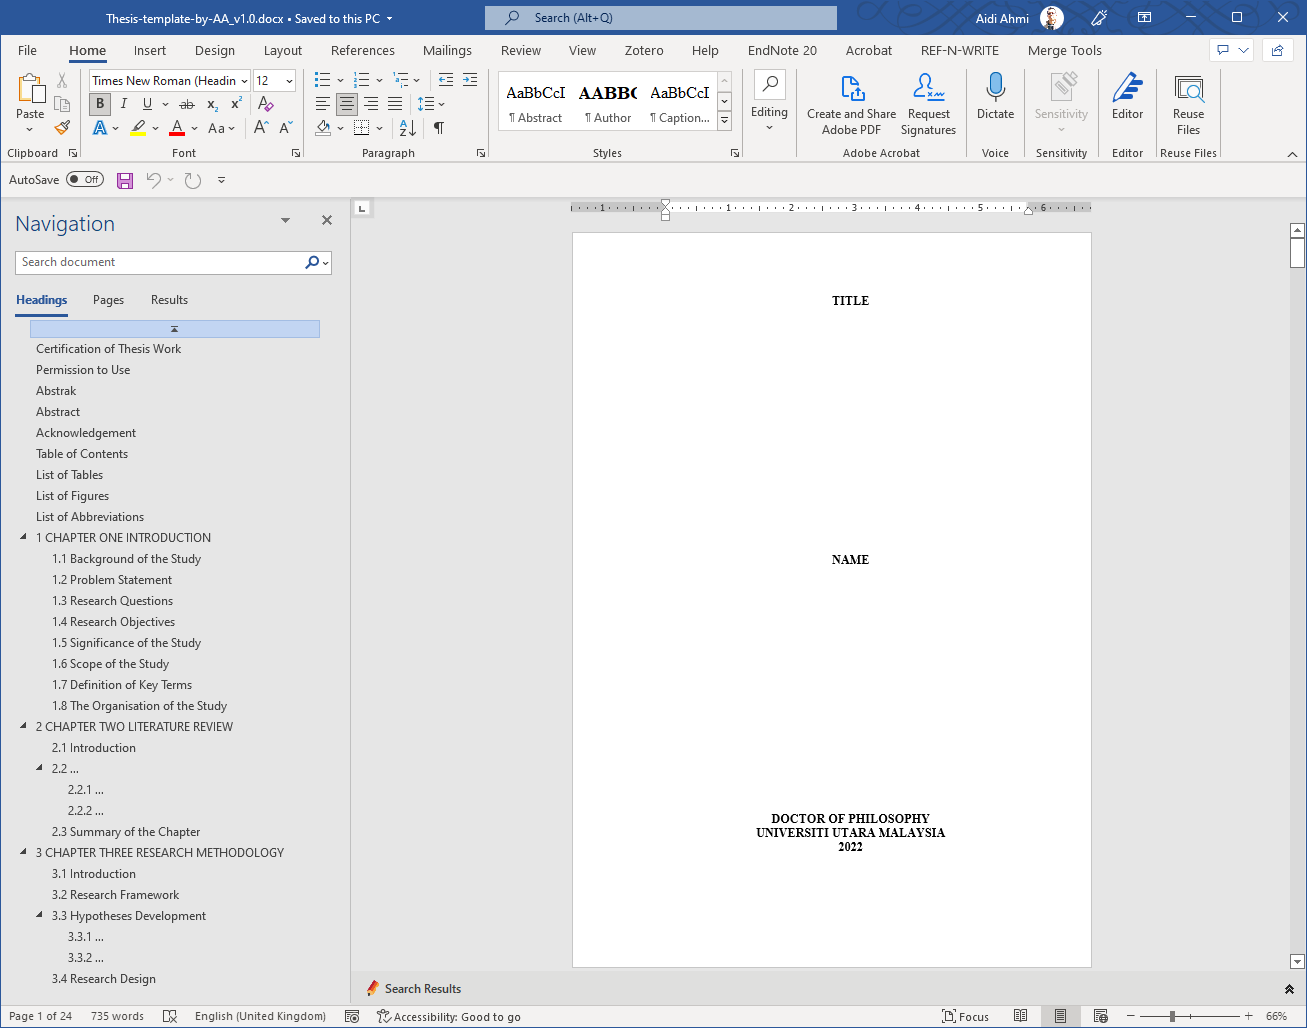Open Reuse Files pane
This screenshot has width=1307, height=1028.
(1188, 104)
